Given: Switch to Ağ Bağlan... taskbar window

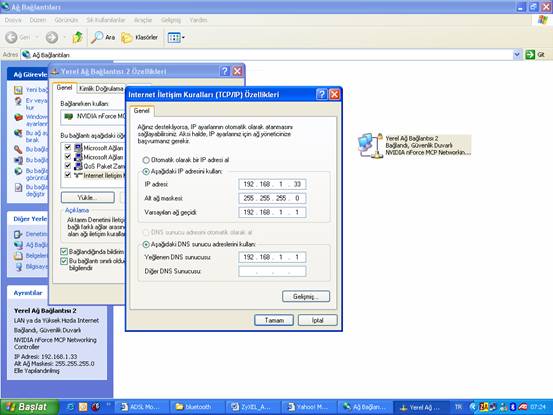Looking at the screenshot, I should [365, 407].
